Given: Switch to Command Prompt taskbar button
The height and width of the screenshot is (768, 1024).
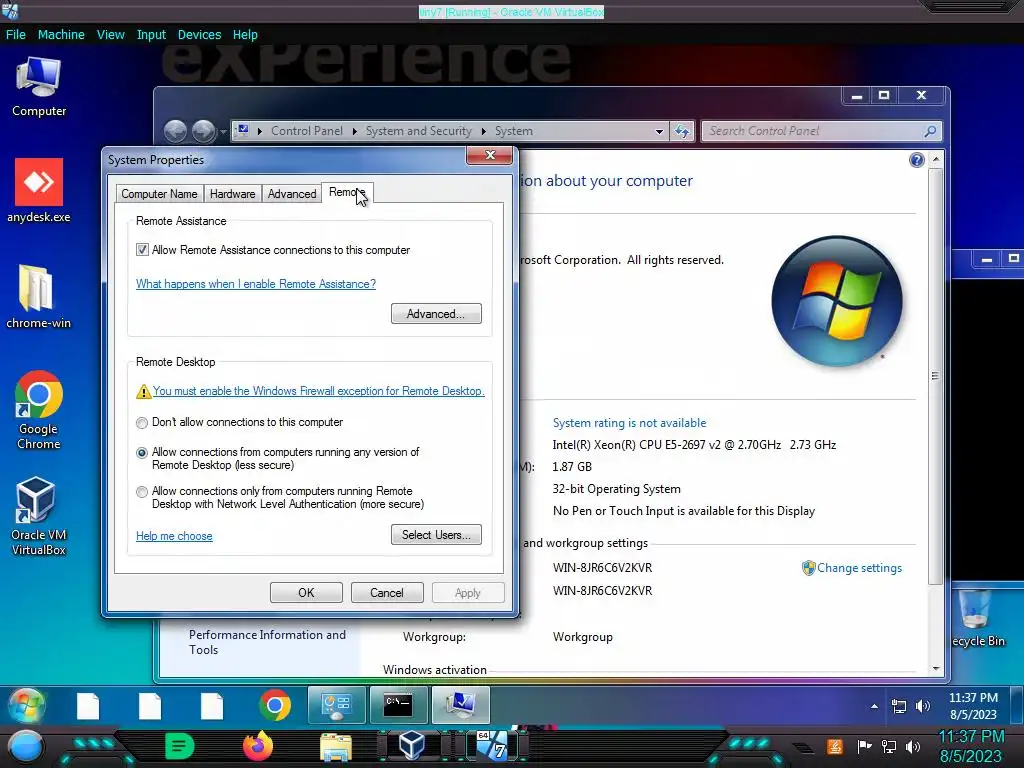Looking at the screenshot, I should pos(398,705).
